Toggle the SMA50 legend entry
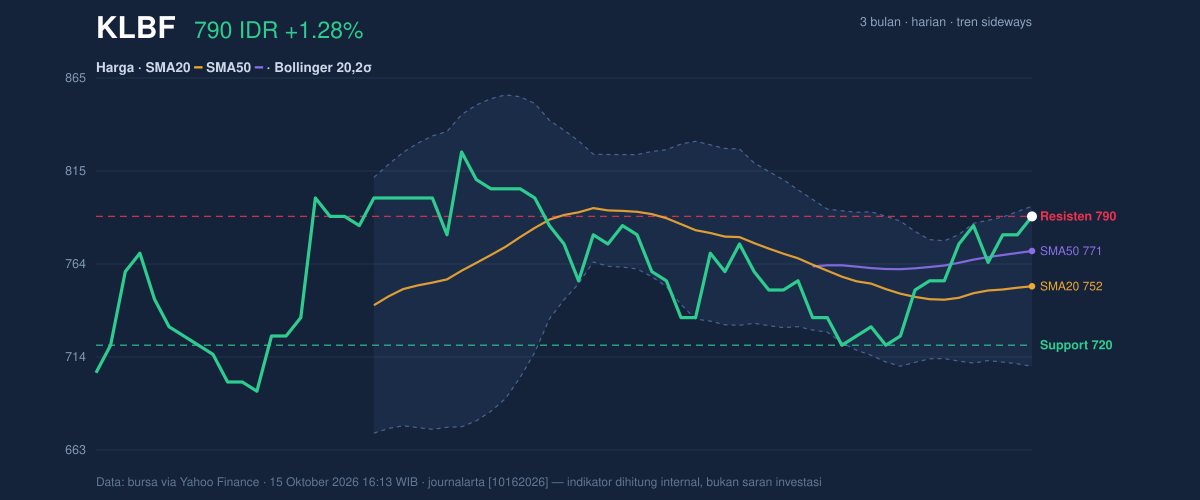1200x500 pixels. tap(229, 68)
